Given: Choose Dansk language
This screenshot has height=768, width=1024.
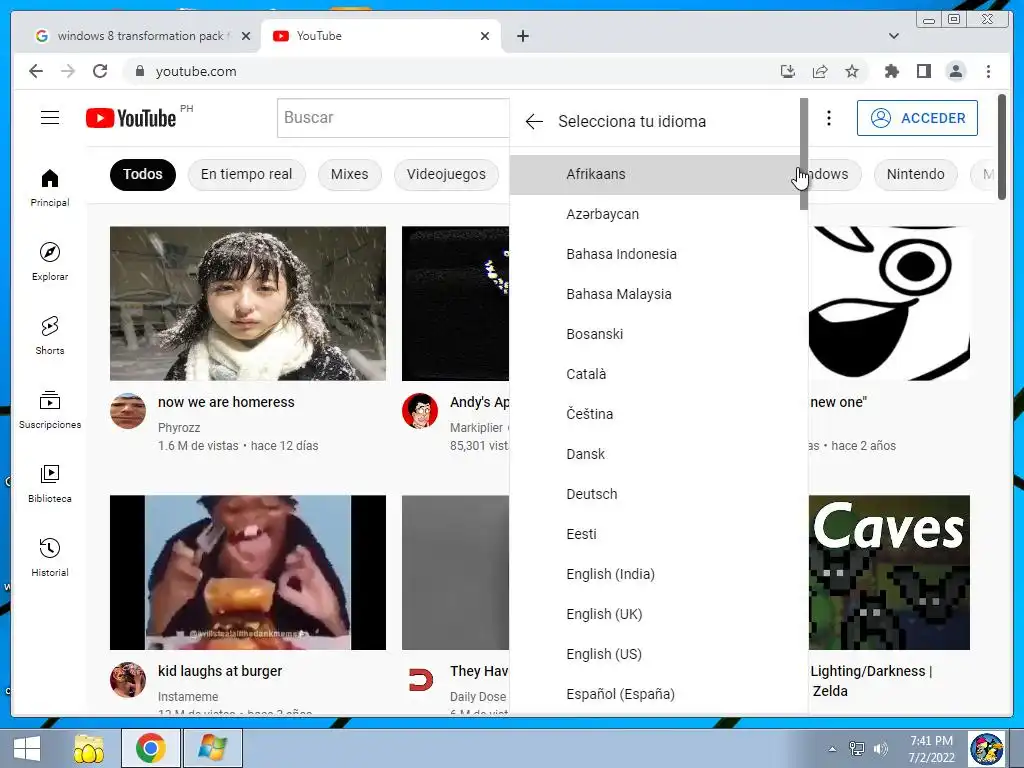Looking at the screenshot, I should tap(654, 454).
